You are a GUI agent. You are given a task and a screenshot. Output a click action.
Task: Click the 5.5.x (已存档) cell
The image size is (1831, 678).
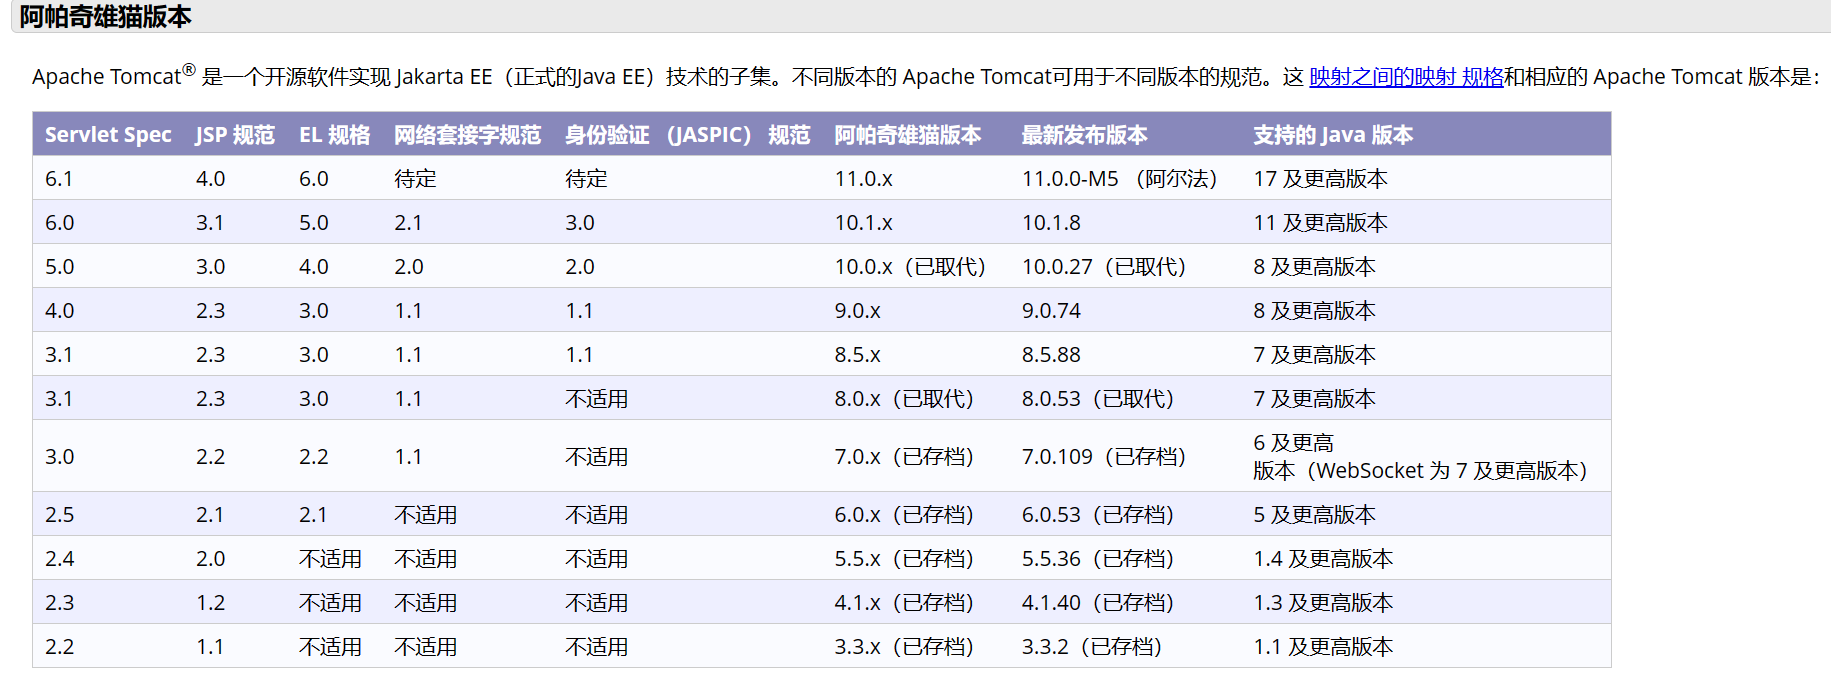click(x=904, y=559)
